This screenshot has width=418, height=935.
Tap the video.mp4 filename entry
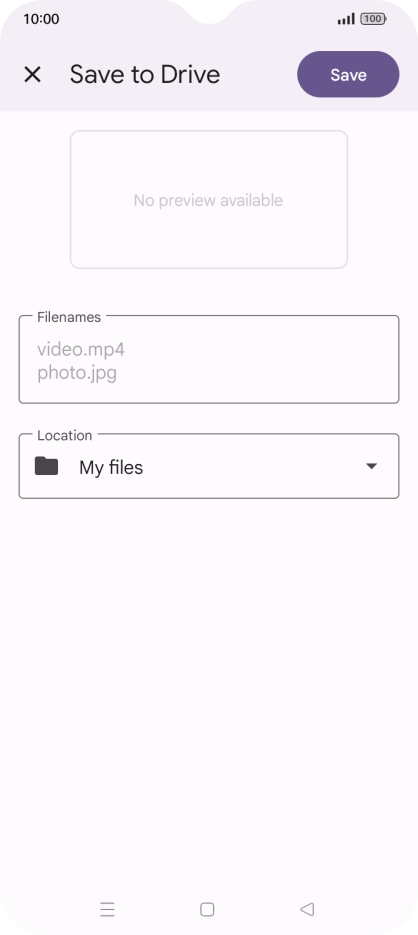[81, 349]
